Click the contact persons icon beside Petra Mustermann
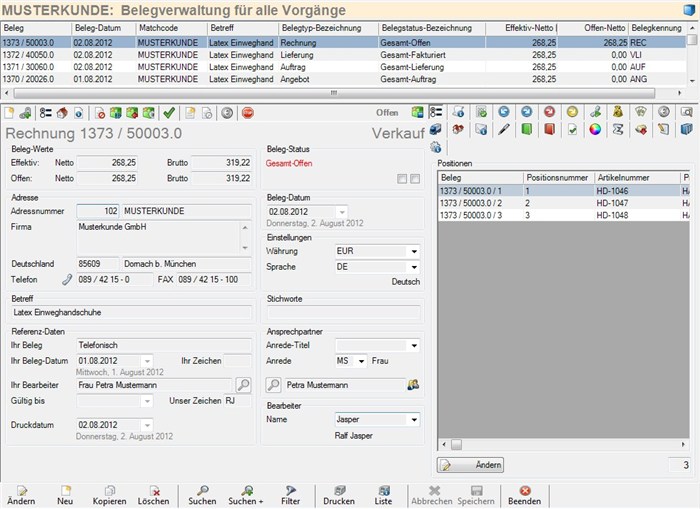The width and height of the screenshot is (700, 509). tap(413, 385)
